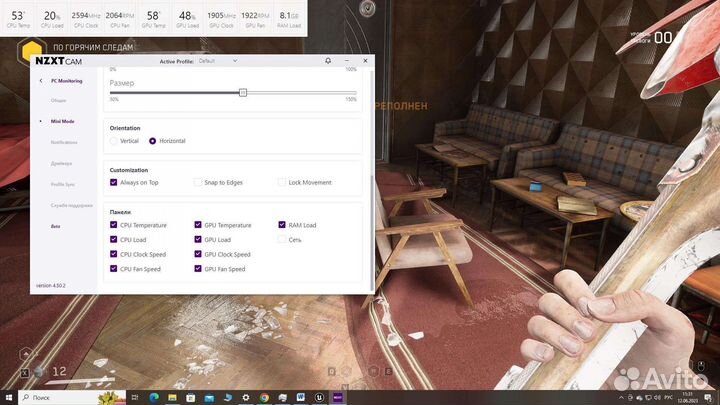720x405 pixels.
Task: Switch to NZXT CAM taskbar icon
Action: tap(338, 397)
